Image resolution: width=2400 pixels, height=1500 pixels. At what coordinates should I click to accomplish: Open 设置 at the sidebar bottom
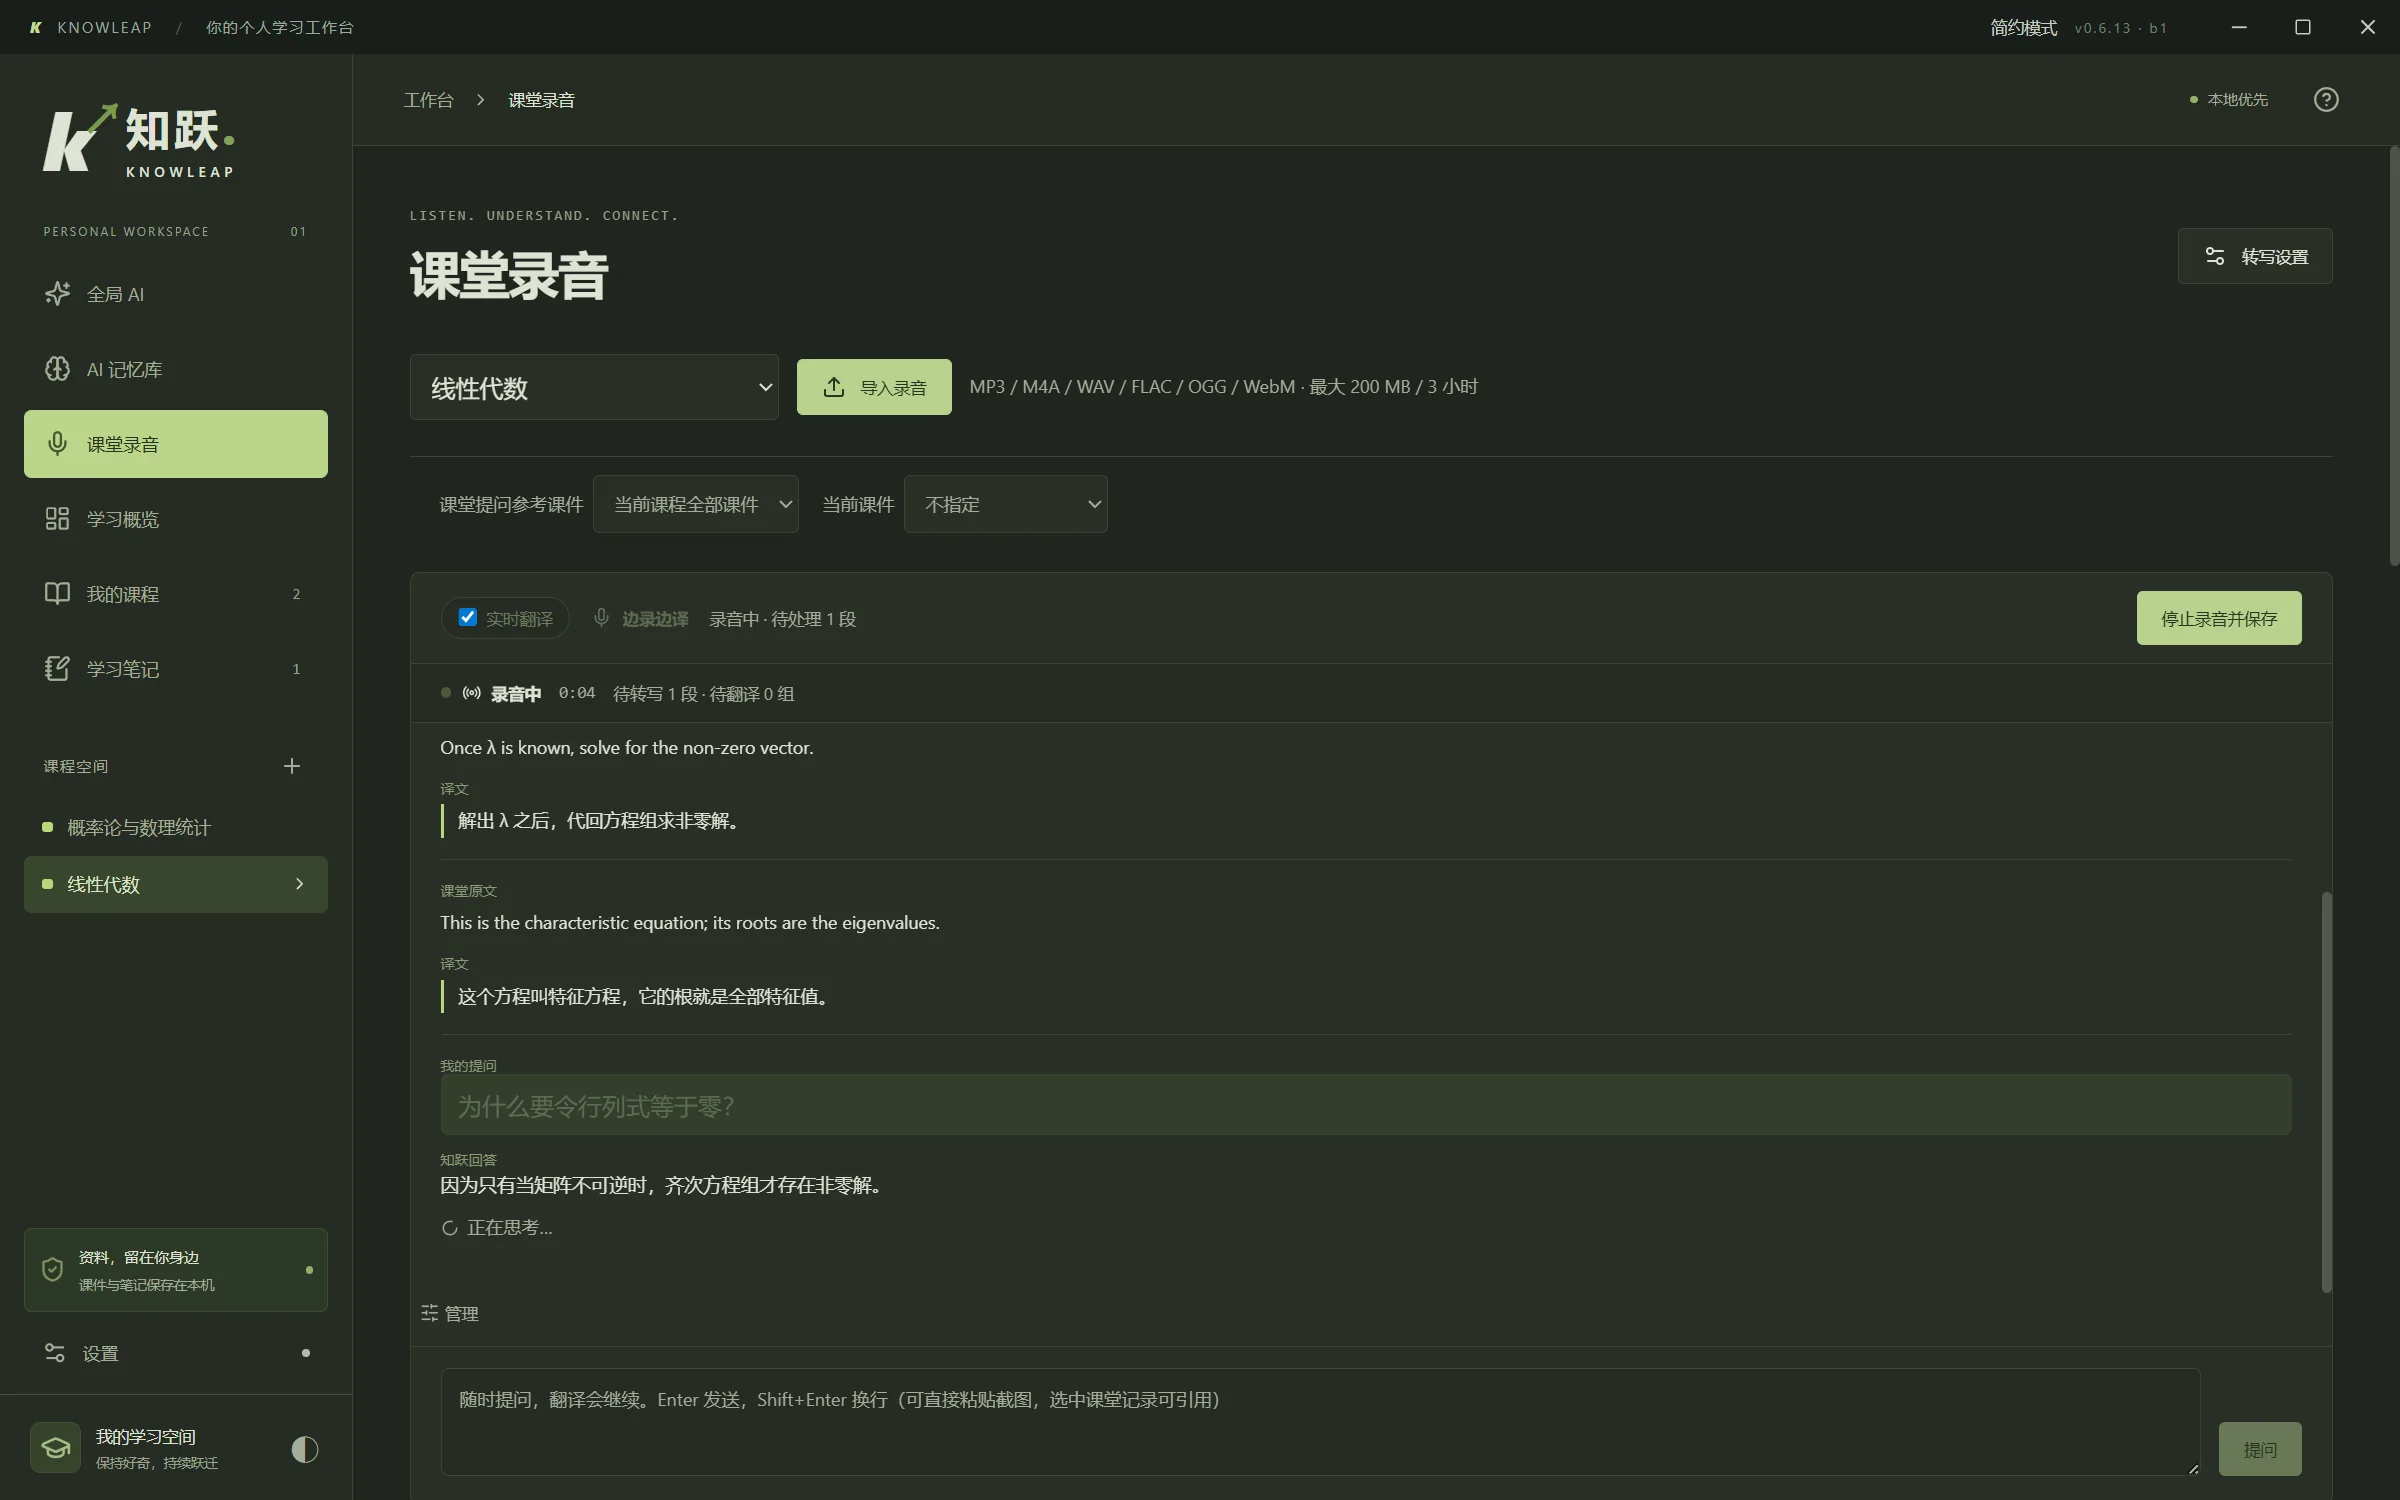click(x=175, y=1353)
